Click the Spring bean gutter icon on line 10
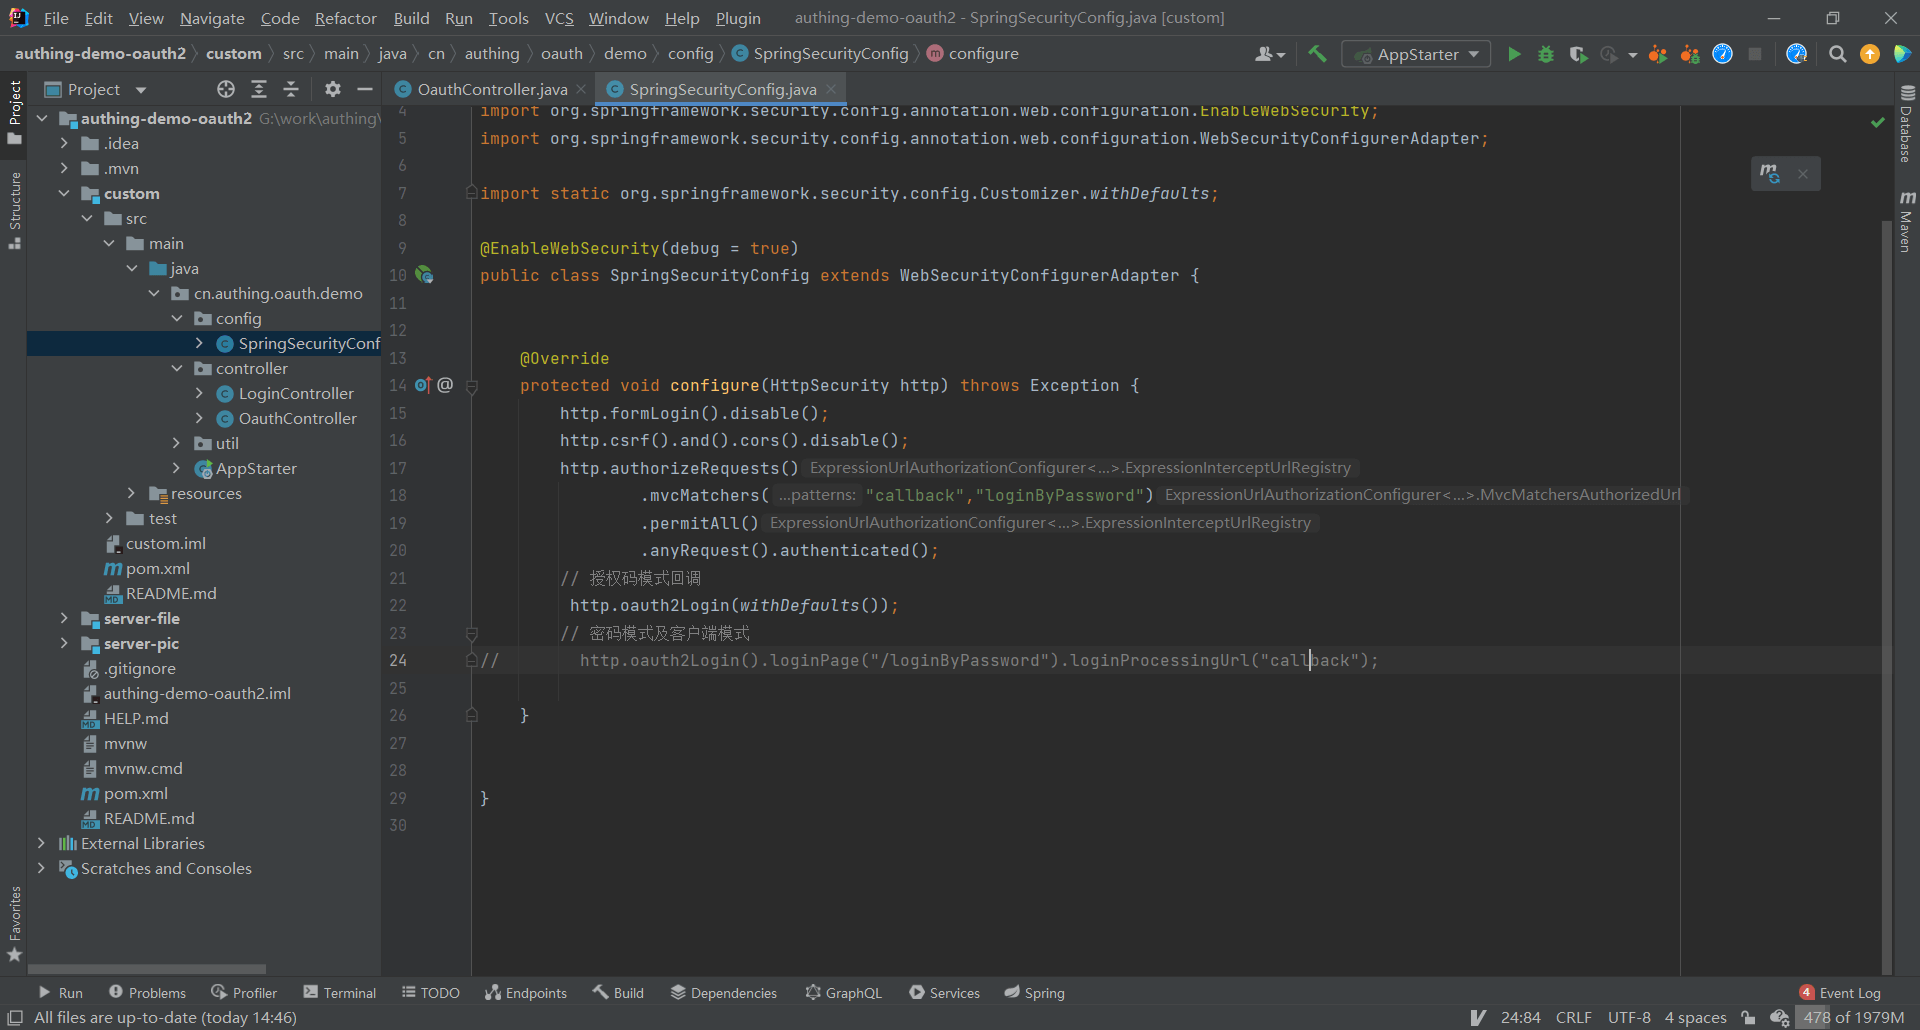Image resolution: width=1920 pixels, height=1030 pixels. (x=425, y=275)
